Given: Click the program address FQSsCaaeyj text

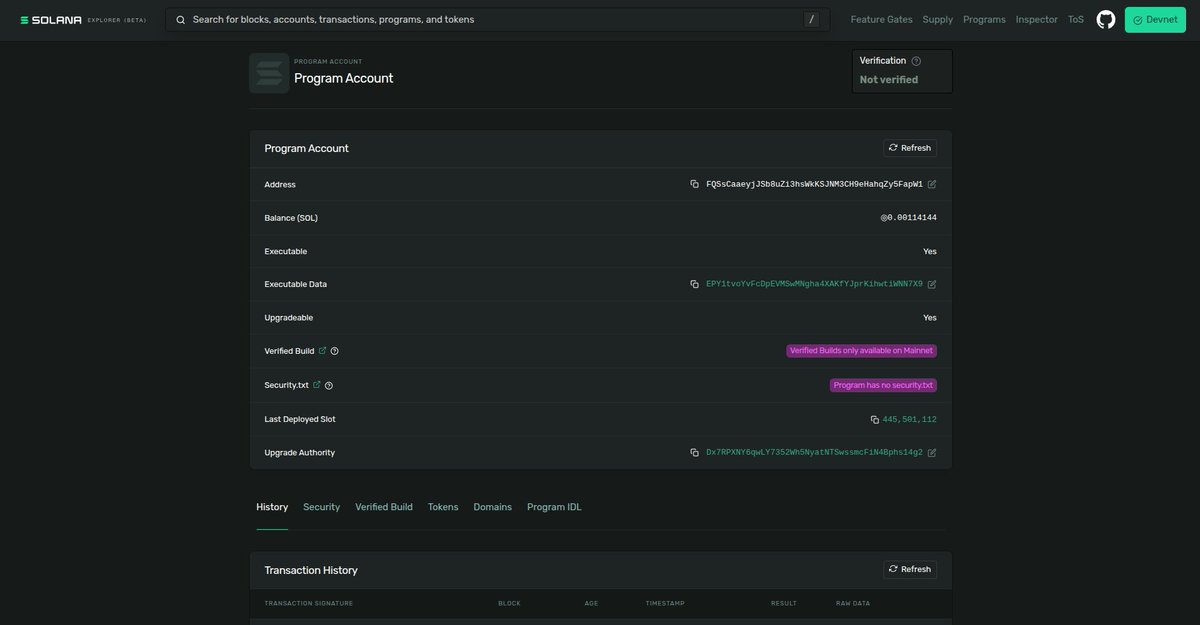Looking at the screenshot, I should coord(814,184).
